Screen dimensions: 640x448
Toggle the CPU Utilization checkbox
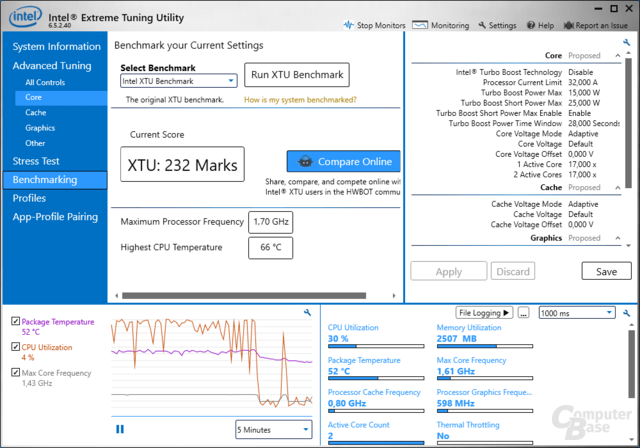14,347
